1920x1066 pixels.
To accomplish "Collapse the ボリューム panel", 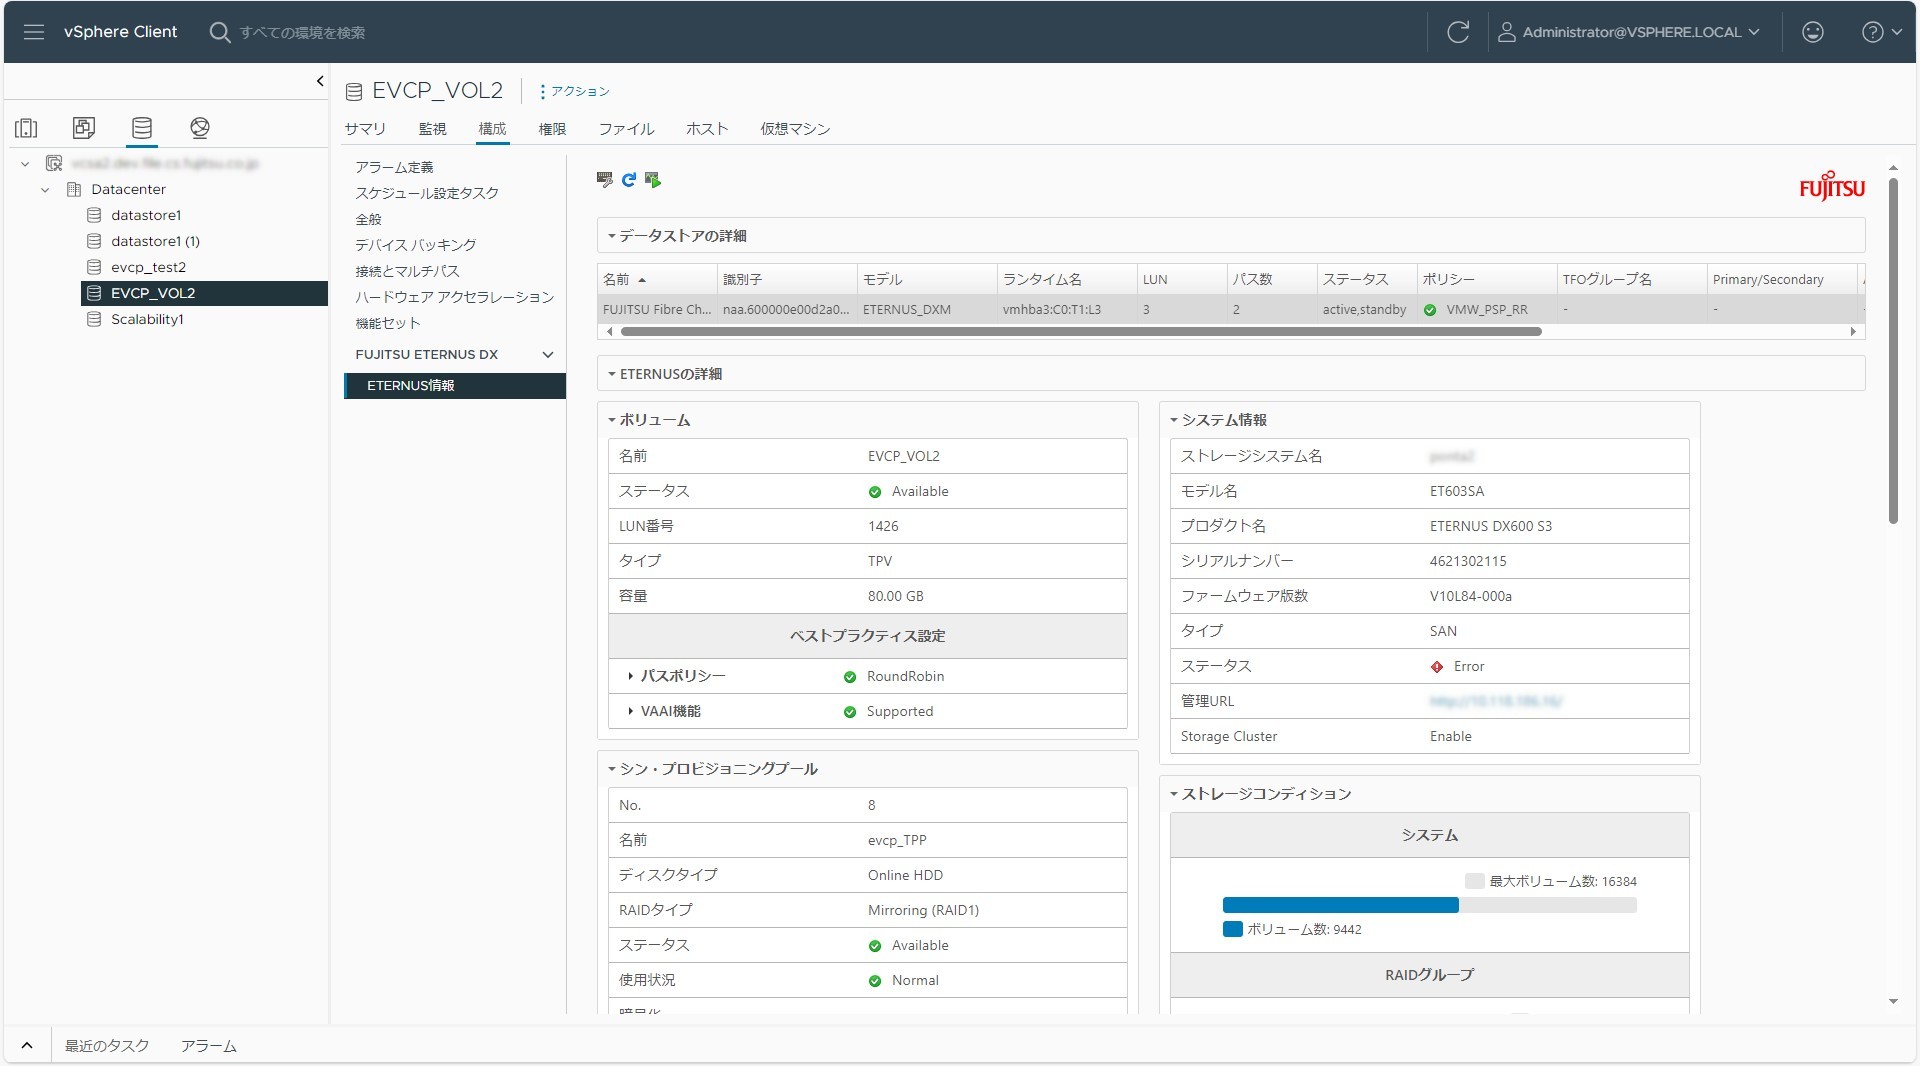I will (611, 420).
